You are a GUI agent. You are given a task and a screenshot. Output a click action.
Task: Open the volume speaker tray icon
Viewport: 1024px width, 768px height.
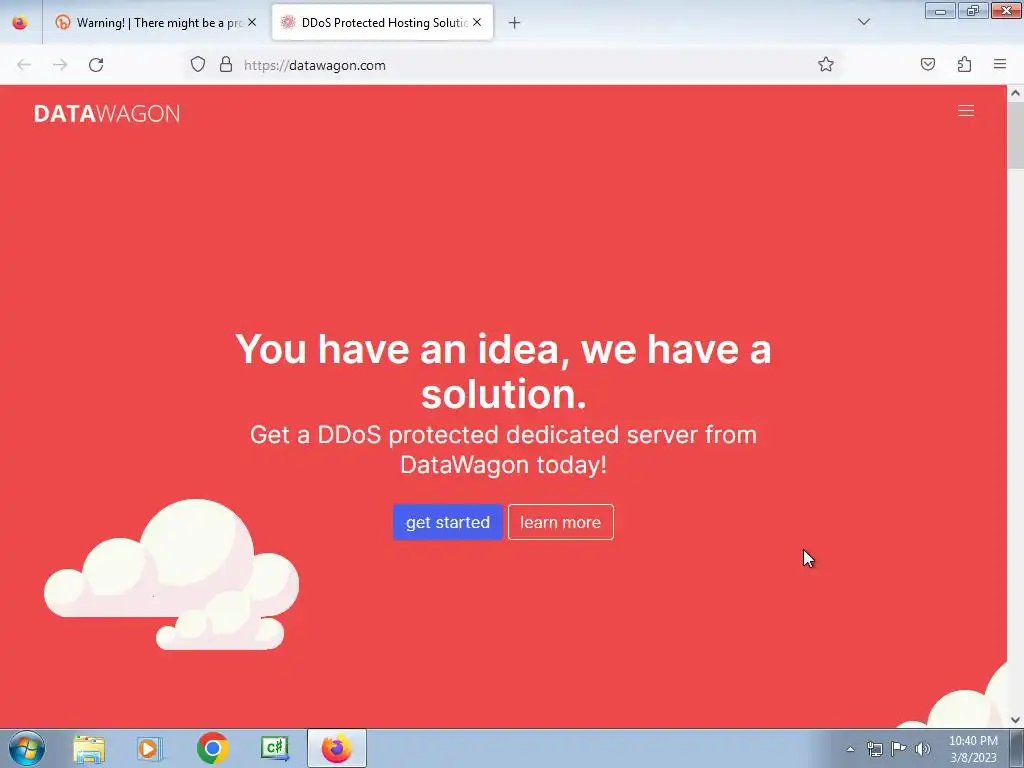923,749
